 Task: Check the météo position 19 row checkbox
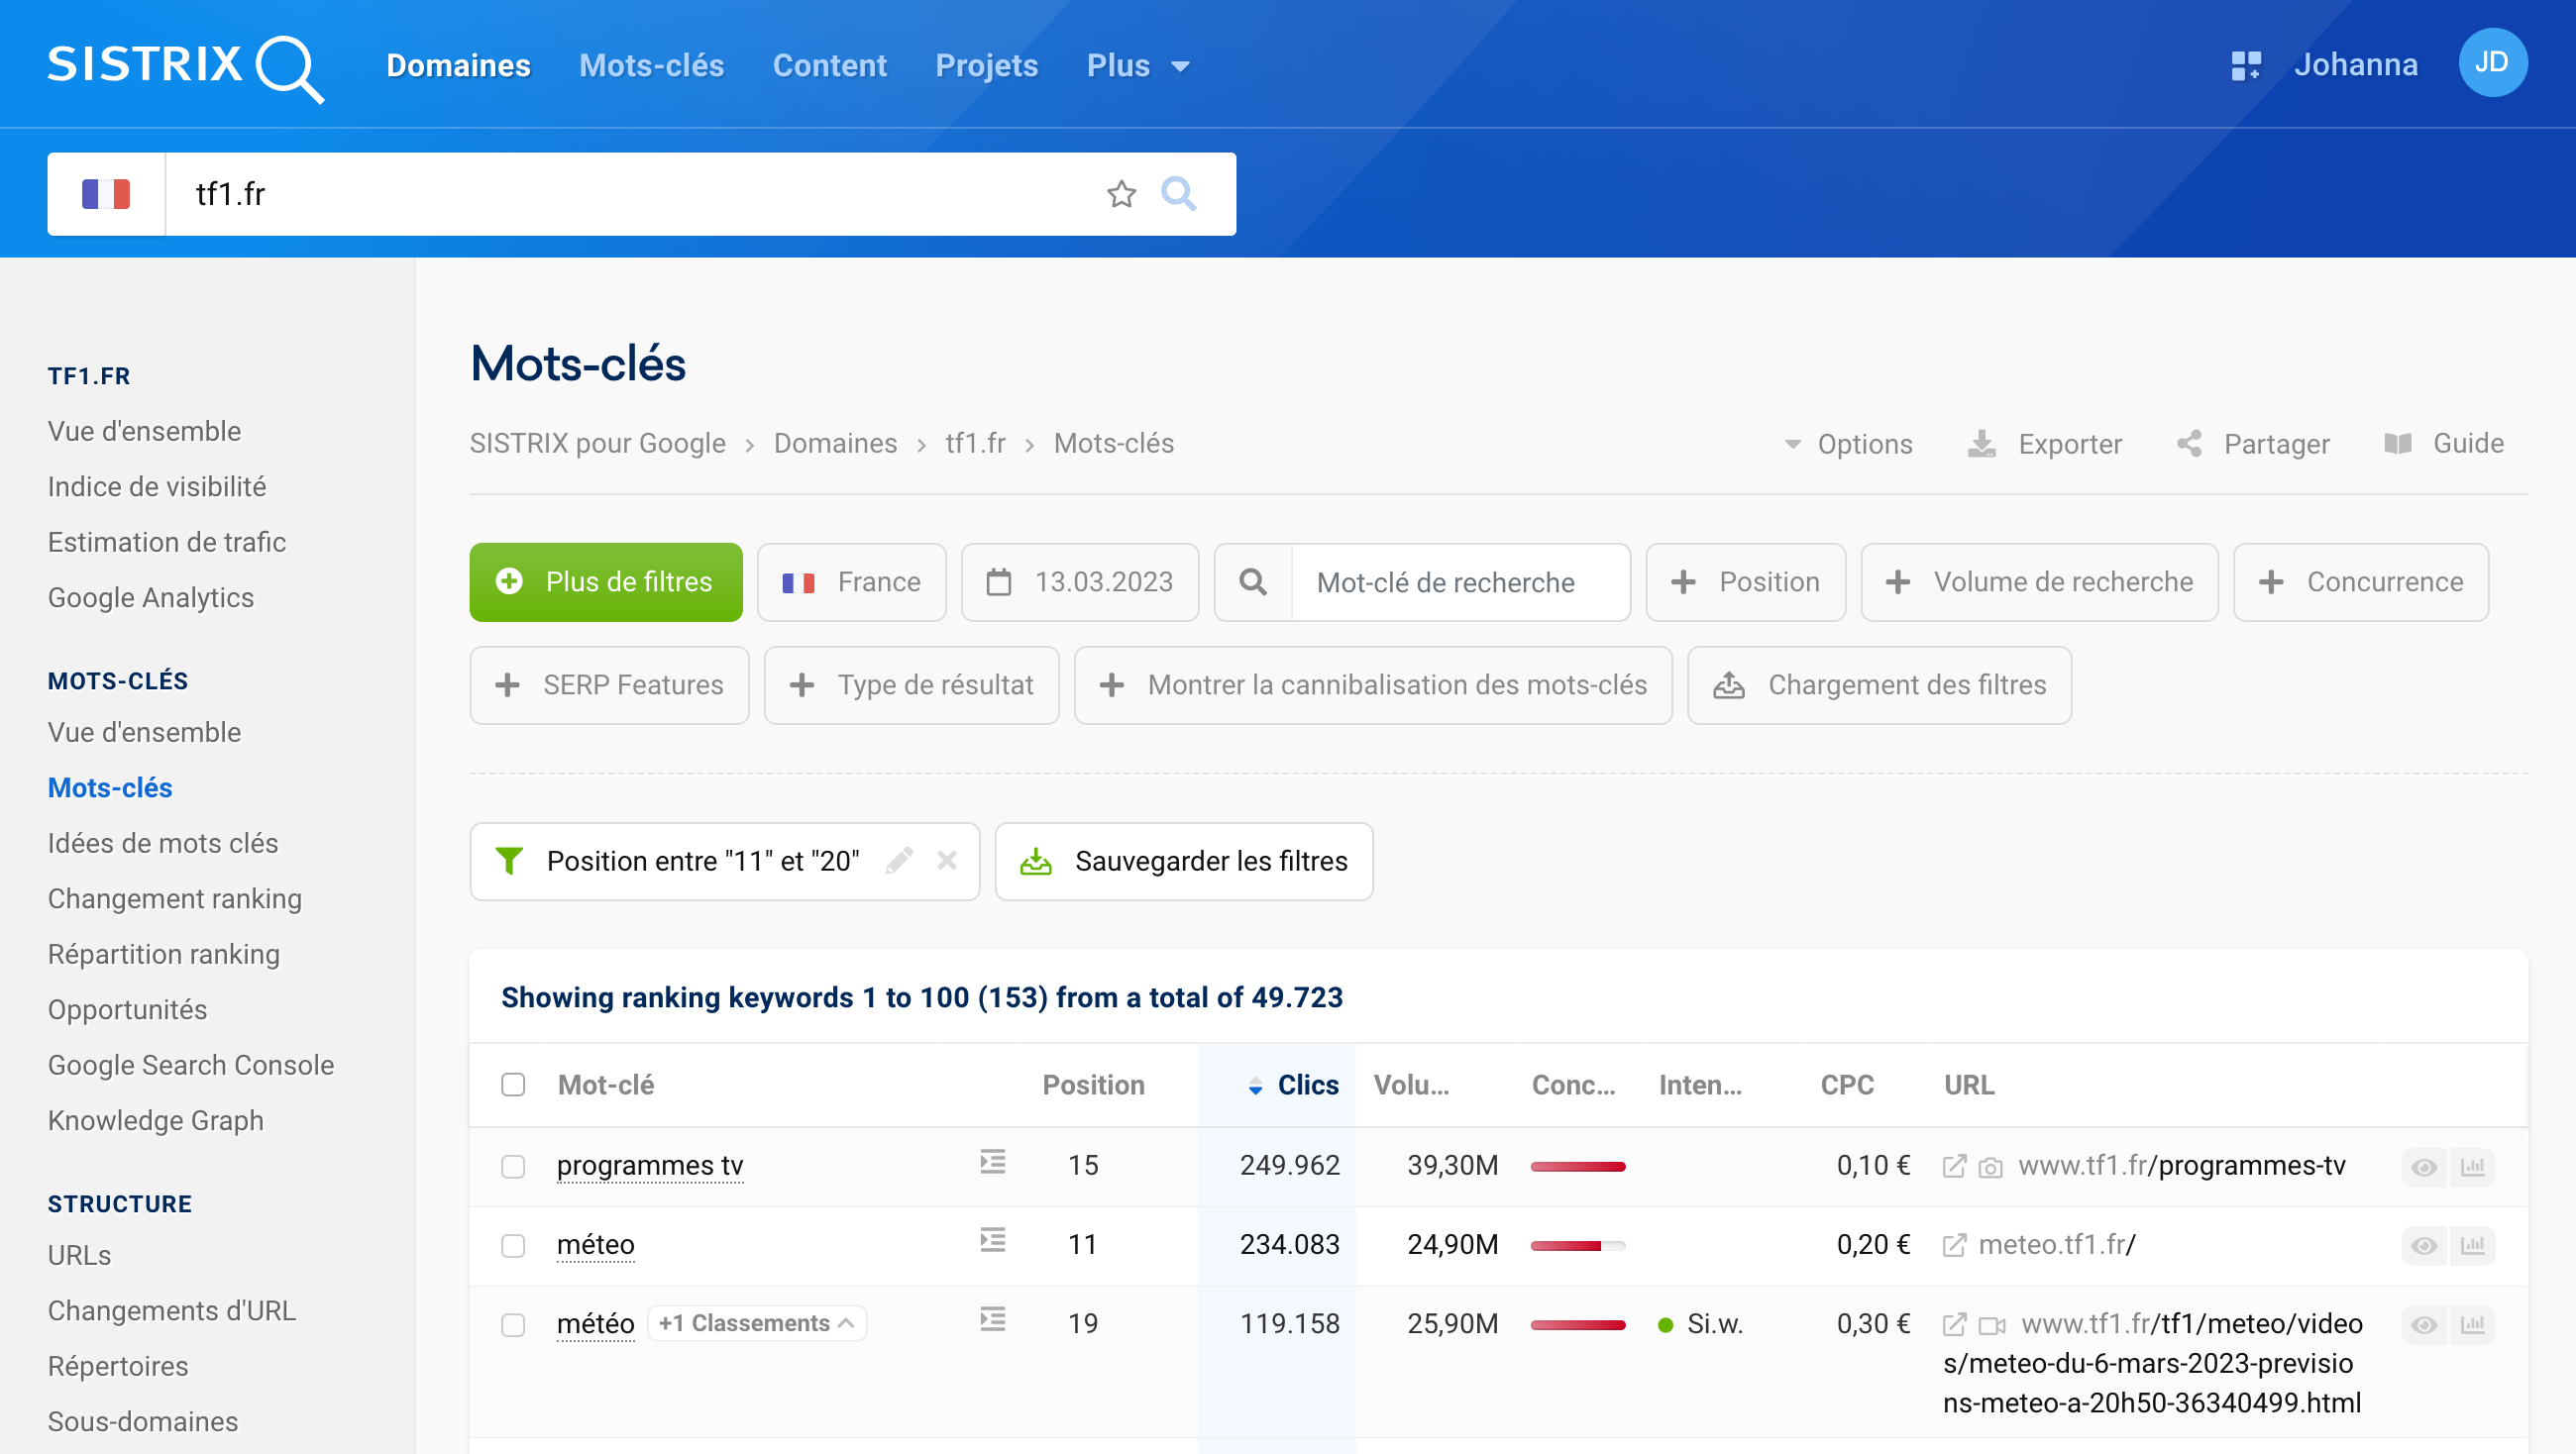click(x=513, y=1325)
